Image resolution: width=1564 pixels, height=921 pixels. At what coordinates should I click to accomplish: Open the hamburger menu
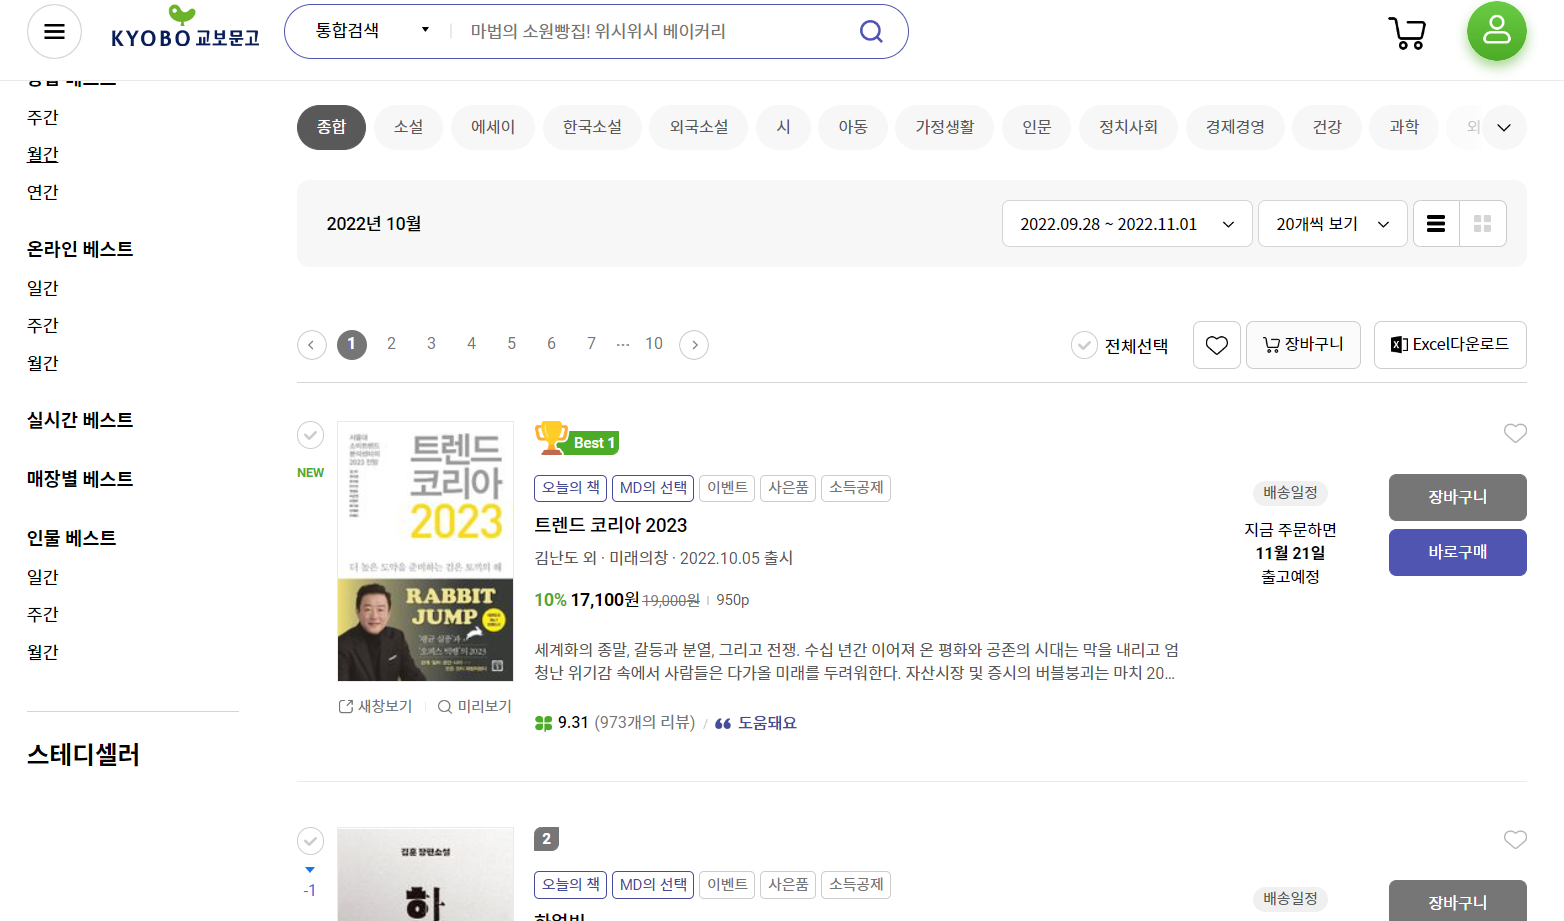point(54,31)
